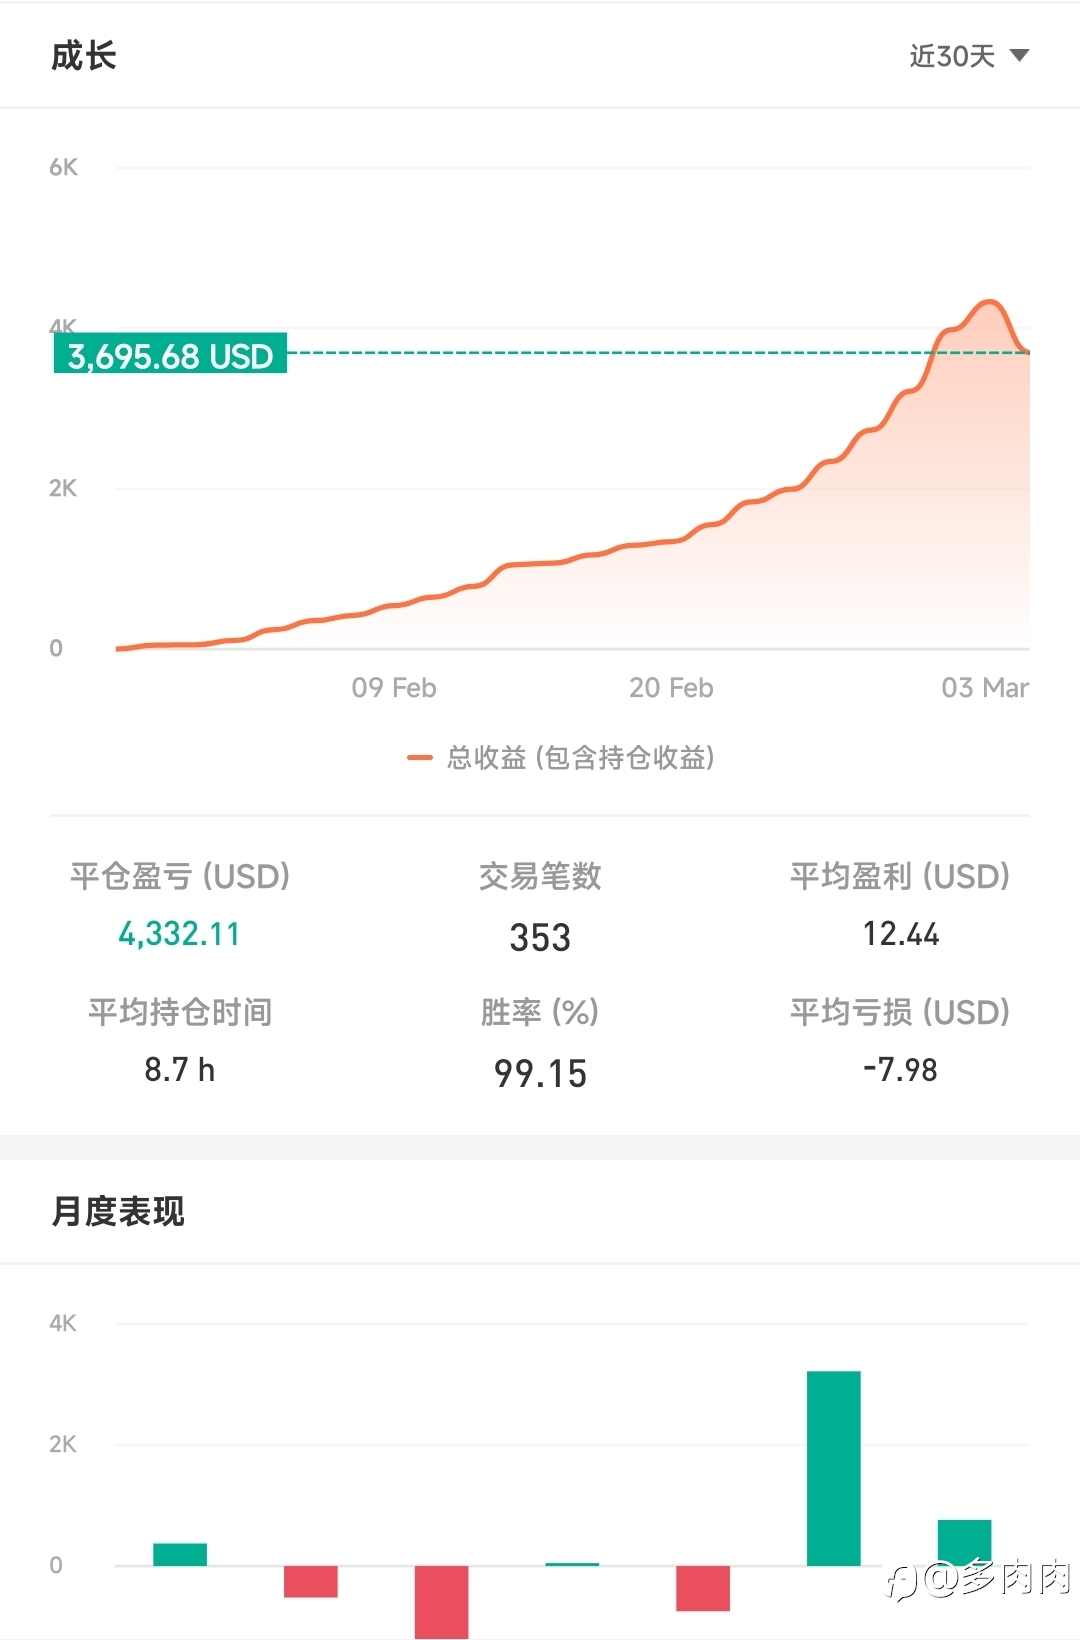Viewport: 1080px width, 1640px height.
Task: Tap the 4K label on monthly chart
Action: pos(63,1323)
